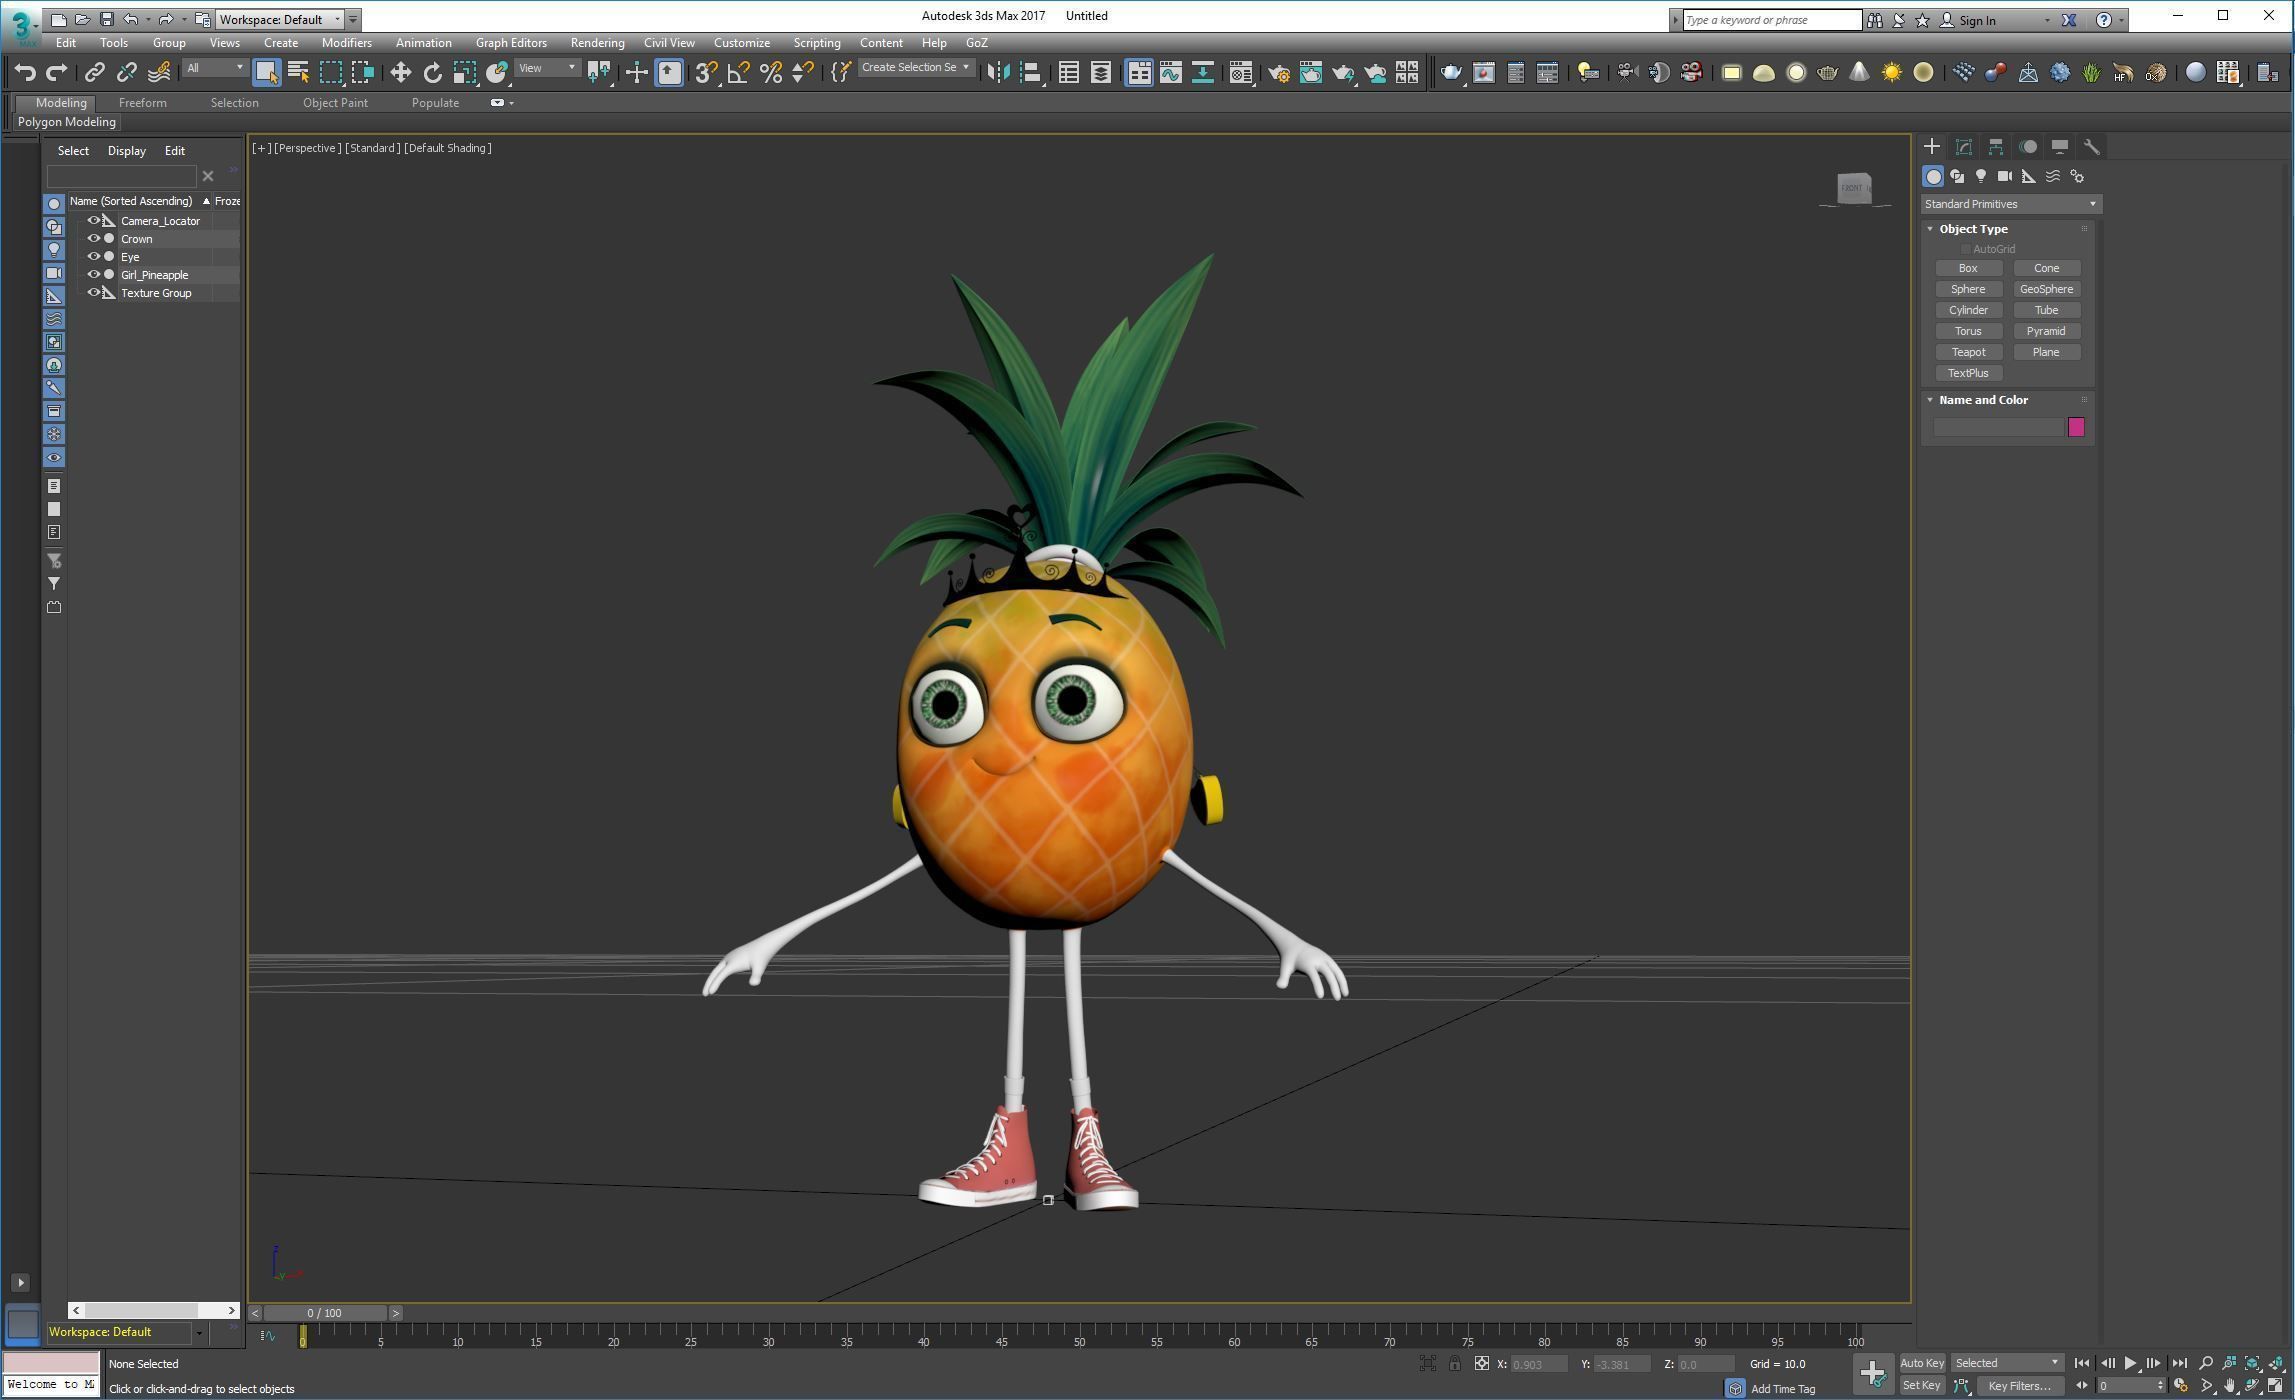Enable the AutoGrid checkbox
Screen dimensions: 2295x1400
pyautogui.click(x=1965, y=249)
